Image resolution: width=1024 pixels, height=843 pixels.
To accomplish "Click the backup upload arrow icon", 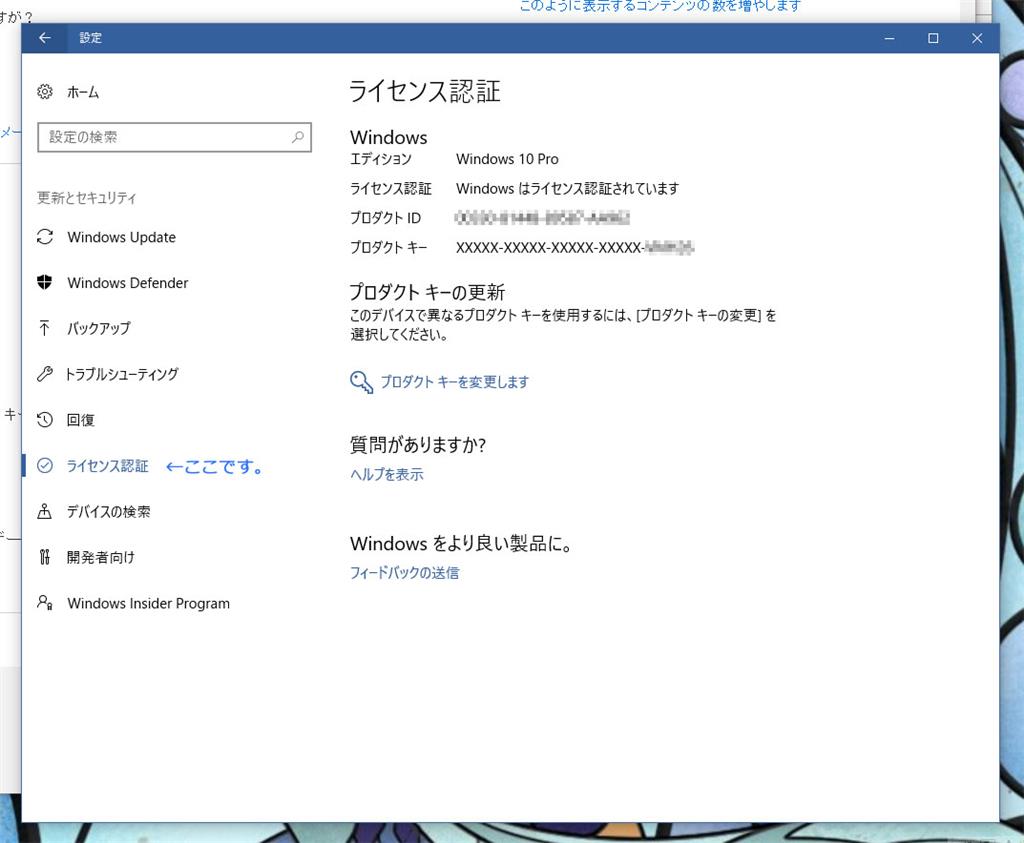I will click(x=44, y=328).
